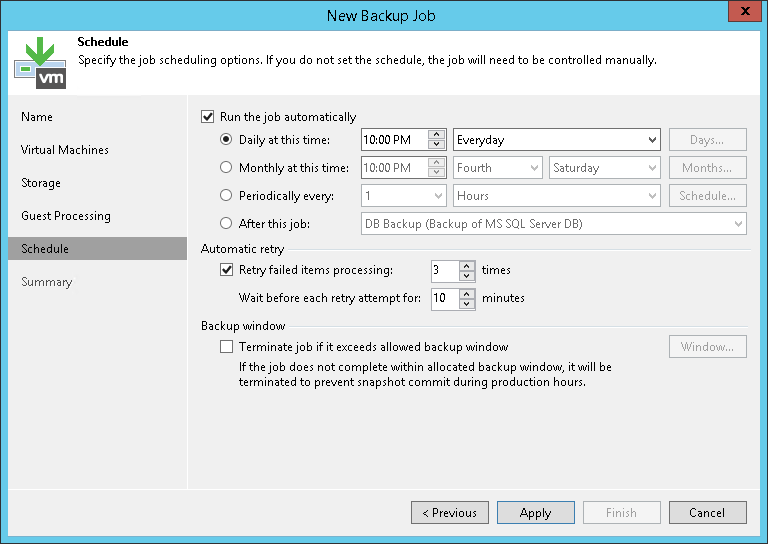Click the monthly 10:00 PM time field
Image resolution: width=768 pixels, height=544 pixels.
click(x=394, y=167)
